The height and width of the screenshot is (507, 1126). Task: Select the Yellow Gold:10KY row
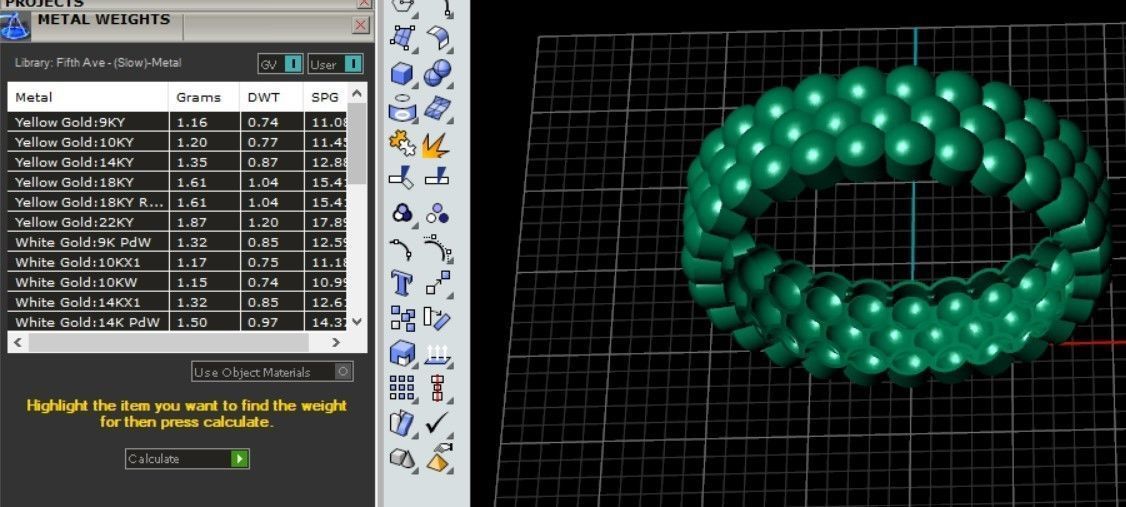click(x=177, y=142)
